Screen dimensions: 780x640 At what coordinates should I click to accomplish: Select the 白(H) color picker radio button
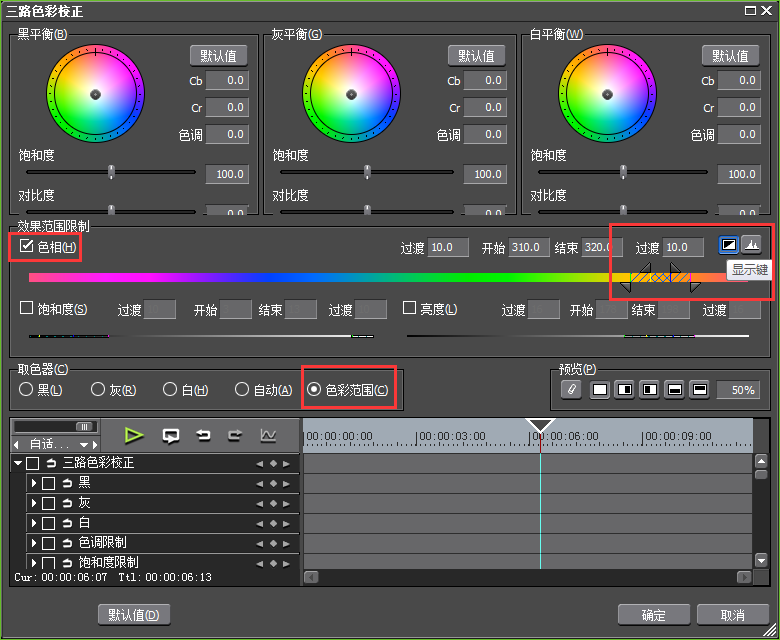coord(170,389)
